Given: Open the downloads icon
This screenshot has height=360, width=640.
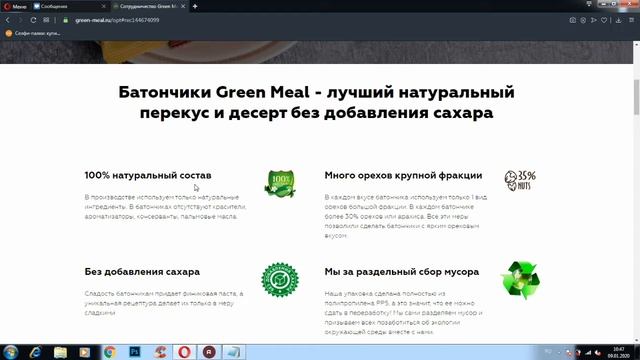Looking at the screenshot, I should [x=619, y=20].
